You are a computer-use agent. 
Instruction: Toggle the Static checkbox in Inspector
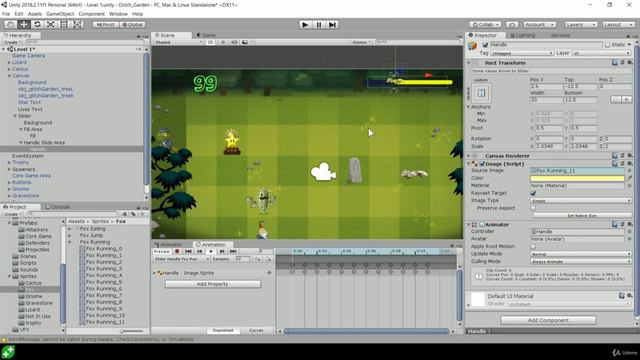pos(608,44)
